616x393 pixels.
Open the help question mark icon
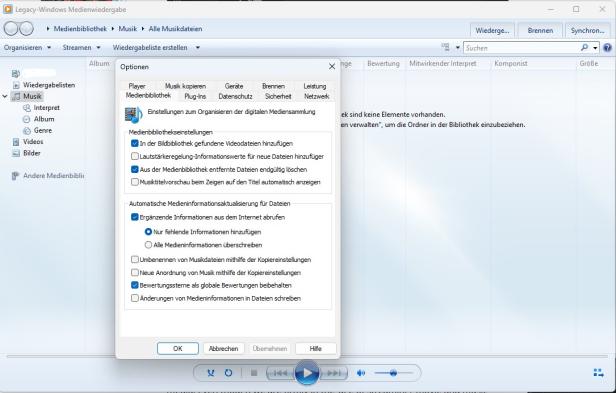click(x=607, y=48)
